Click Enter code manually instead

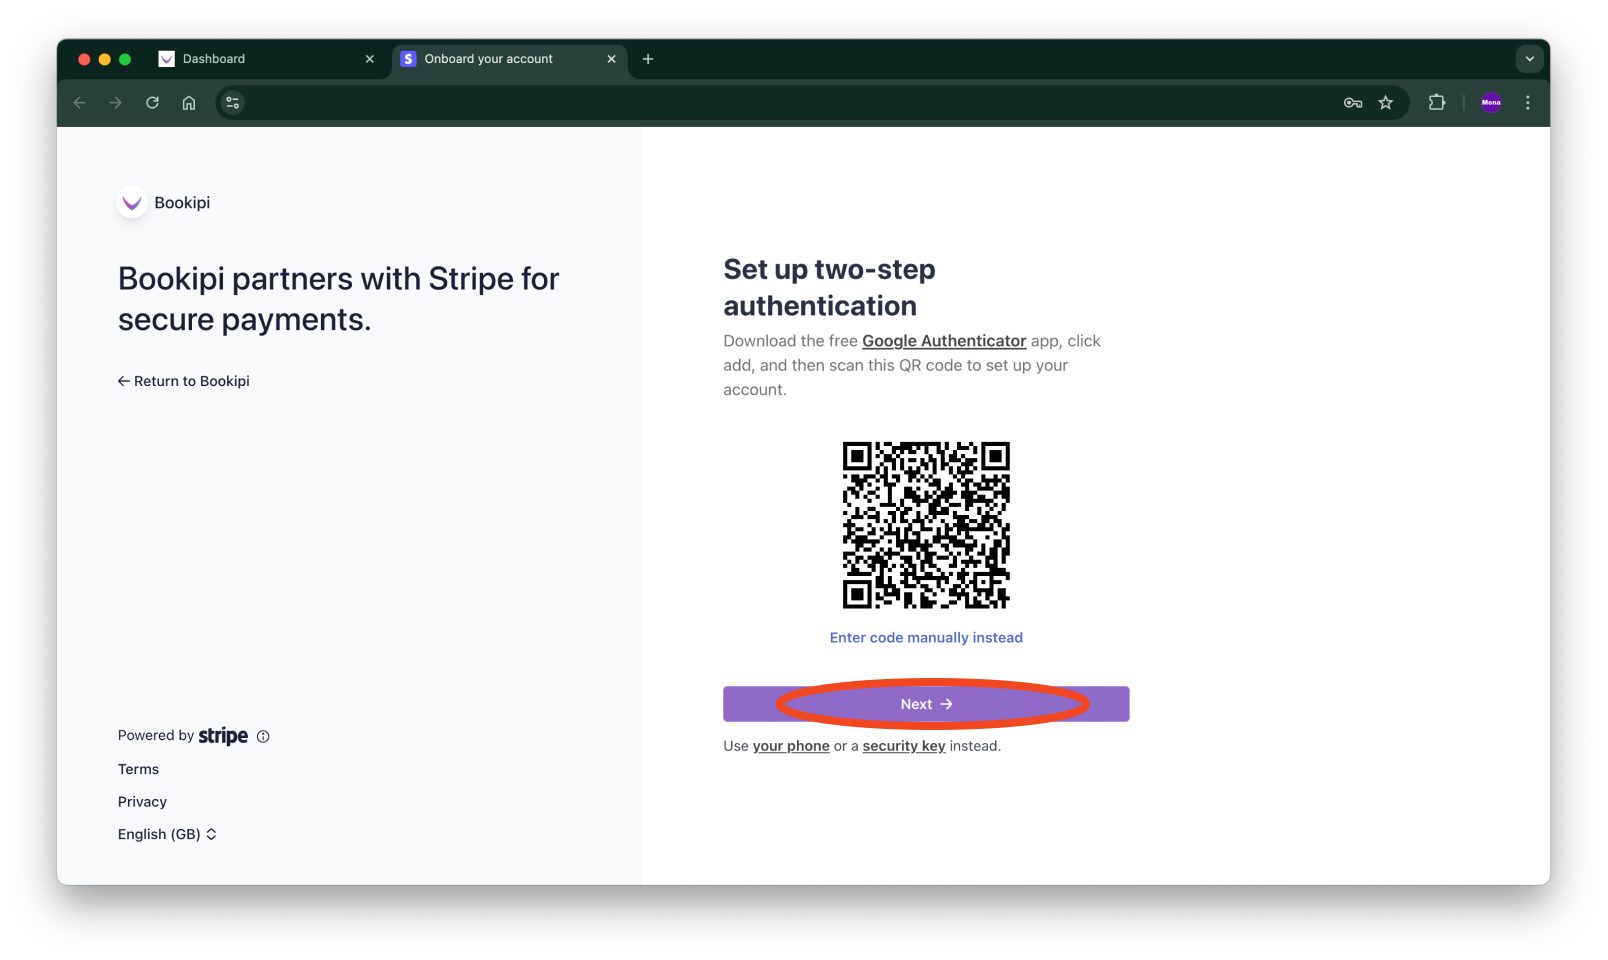tap(926, 638)
